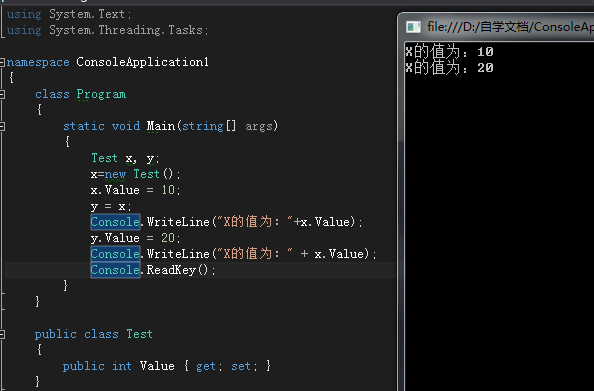Screen dimensions: 594x391
Task: Click the first WriteLine method name
Action: tap(178, 222)
